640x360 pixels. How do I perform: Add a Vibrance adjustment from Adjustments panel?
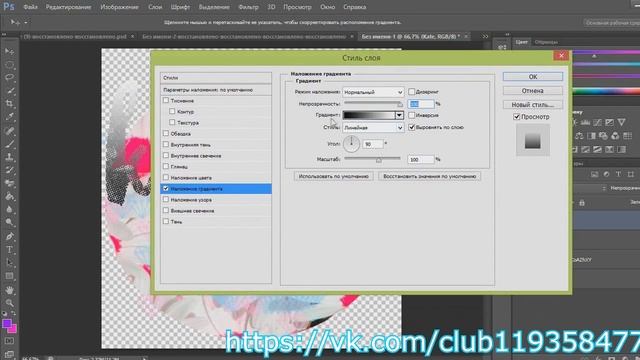coord(622,122)
